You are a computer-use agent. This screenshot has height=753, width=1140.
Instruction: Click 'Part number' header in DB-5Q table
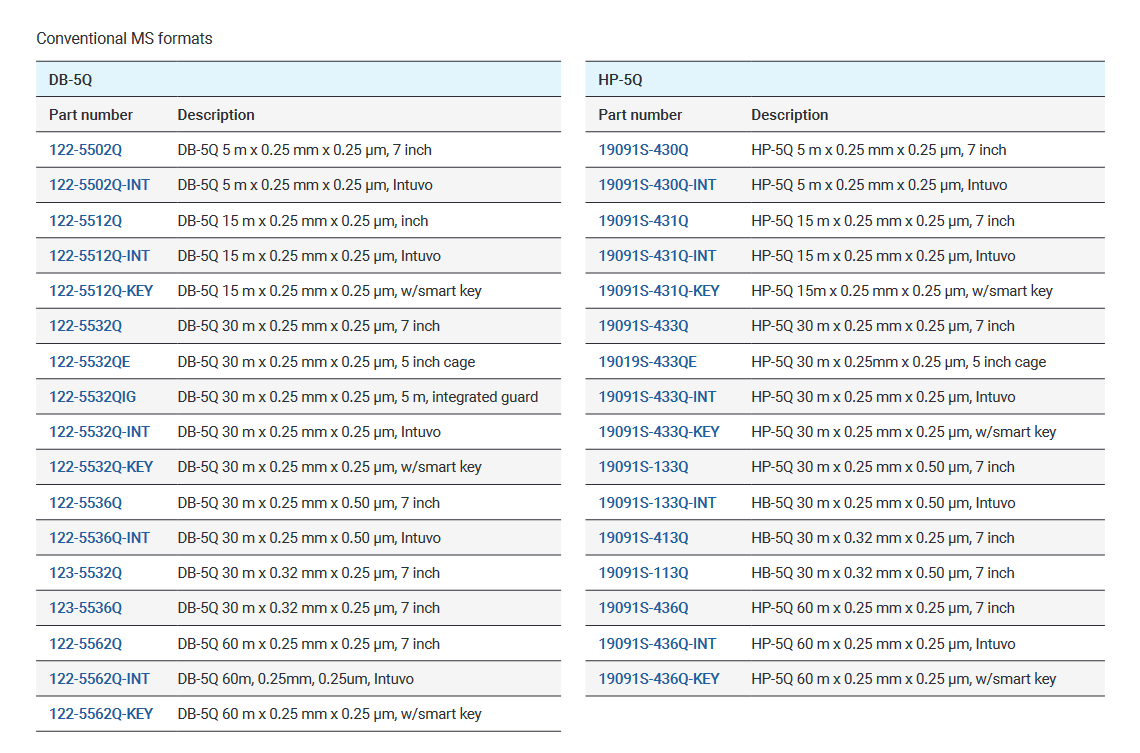(91, 115)
